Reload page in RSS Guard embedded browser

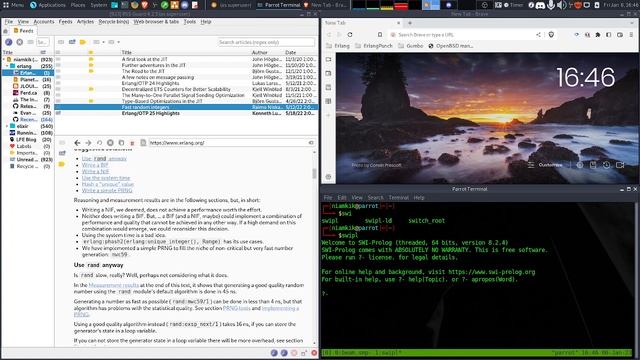[99, 143]
